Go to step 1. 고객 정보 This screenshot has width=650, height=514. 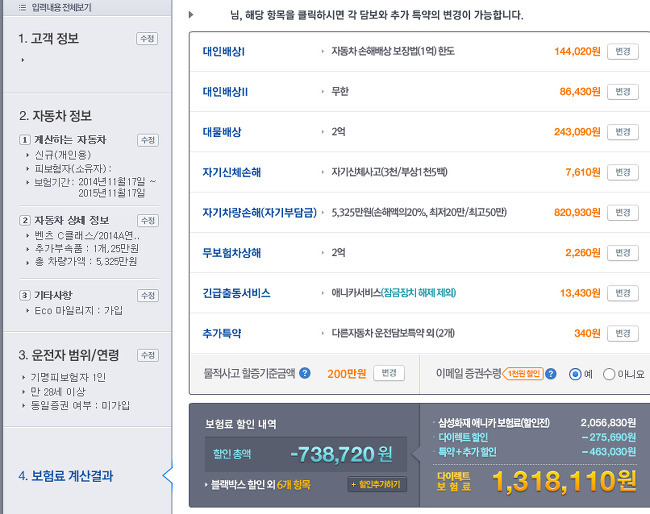[49, 39]
